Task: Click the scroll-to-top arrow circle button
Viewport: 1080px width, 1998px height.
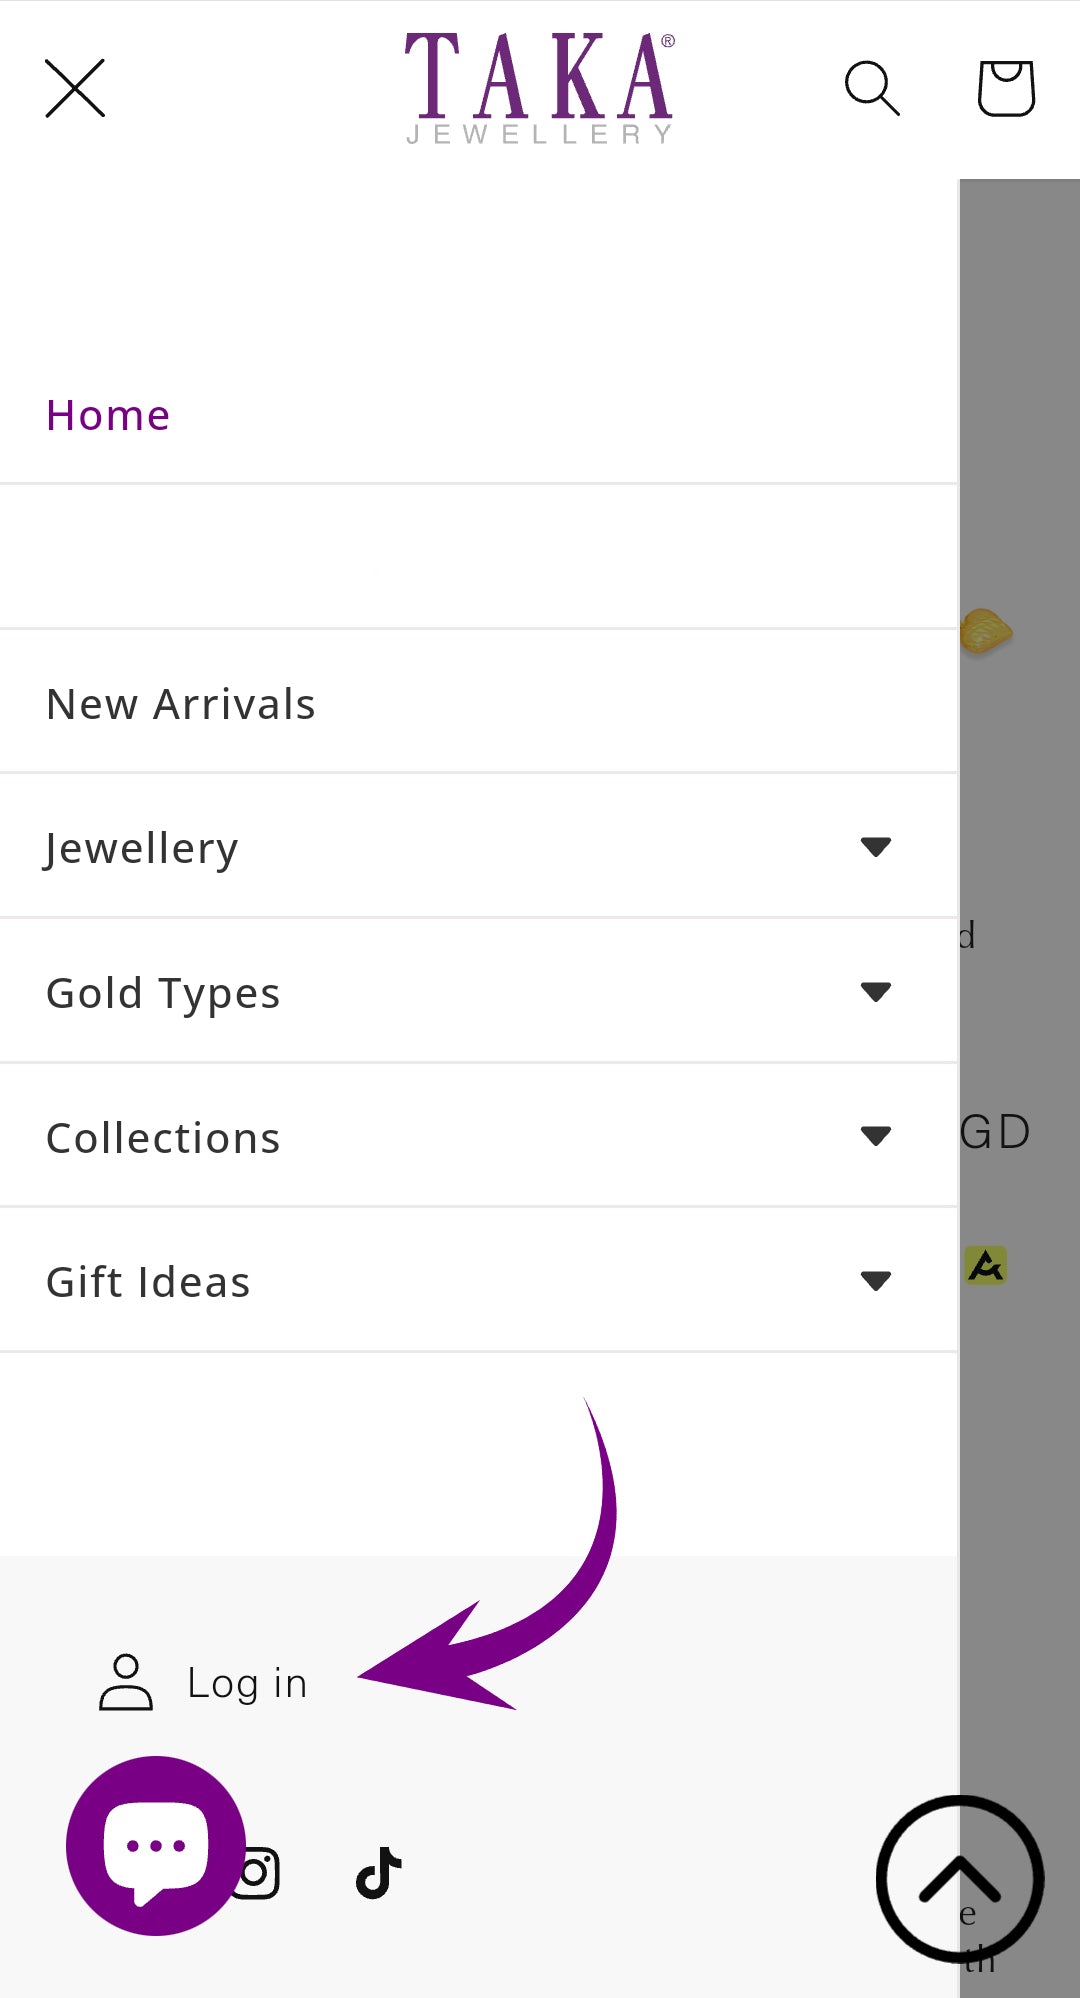Action: [960, 1879]
